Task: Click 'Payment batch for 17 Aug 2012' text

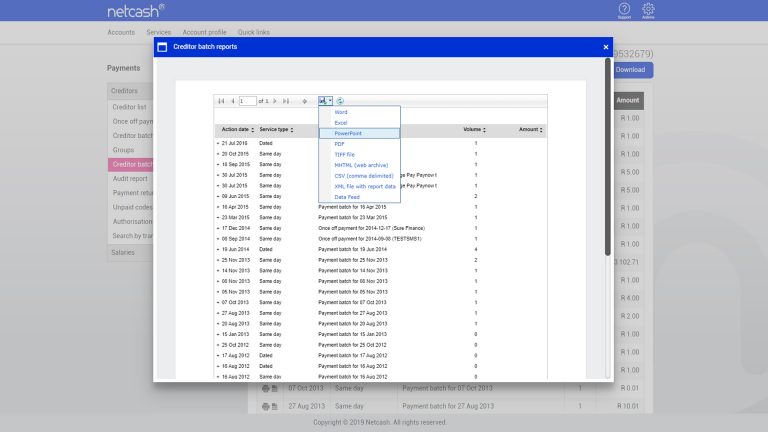Action: [x=353, y=356]
